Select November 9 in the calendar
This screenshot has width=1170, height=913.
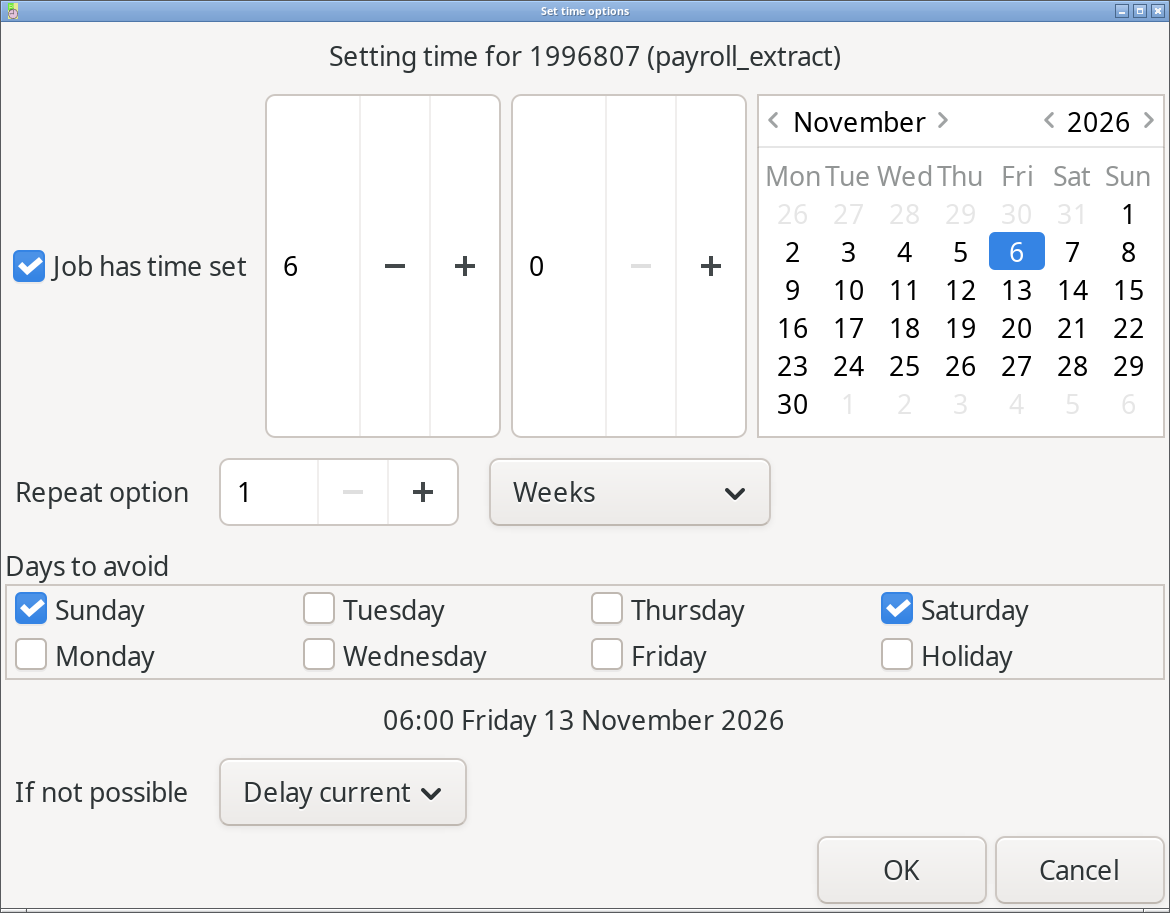click(792, 290)
